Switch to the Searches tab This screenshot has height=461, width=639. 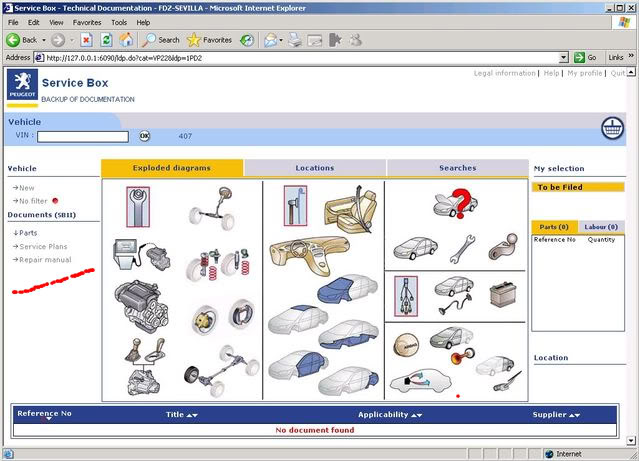[458, 168]
